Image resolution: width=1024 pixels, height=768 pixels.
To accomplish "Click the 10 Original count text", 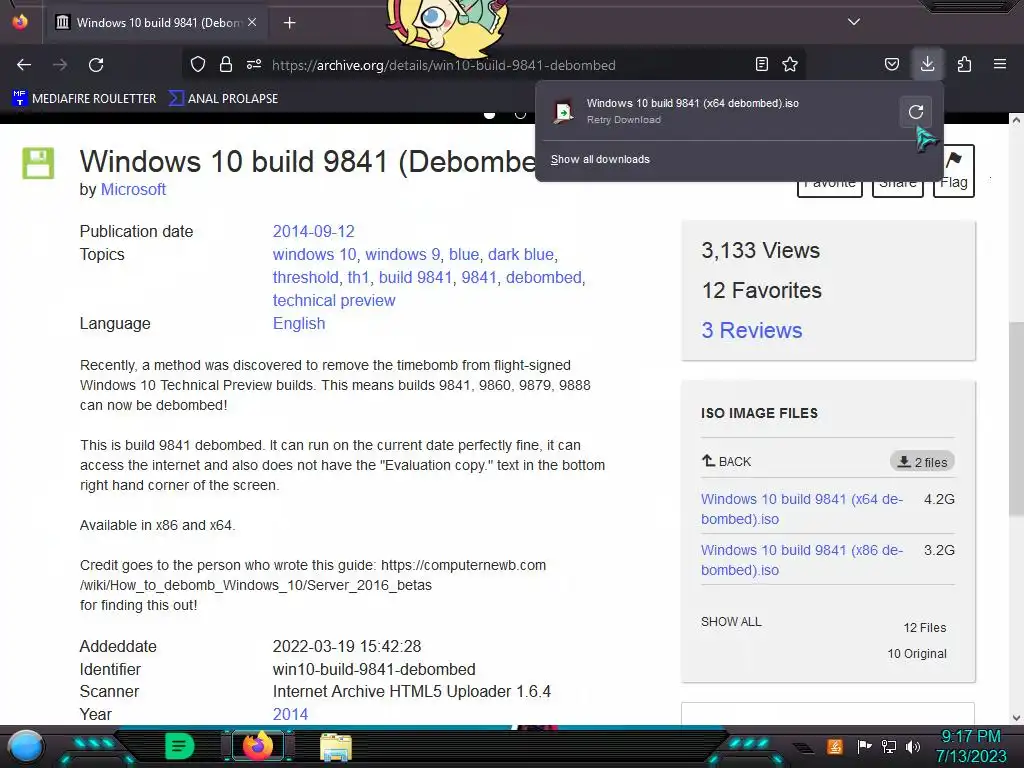I will [x=917, y=654].
